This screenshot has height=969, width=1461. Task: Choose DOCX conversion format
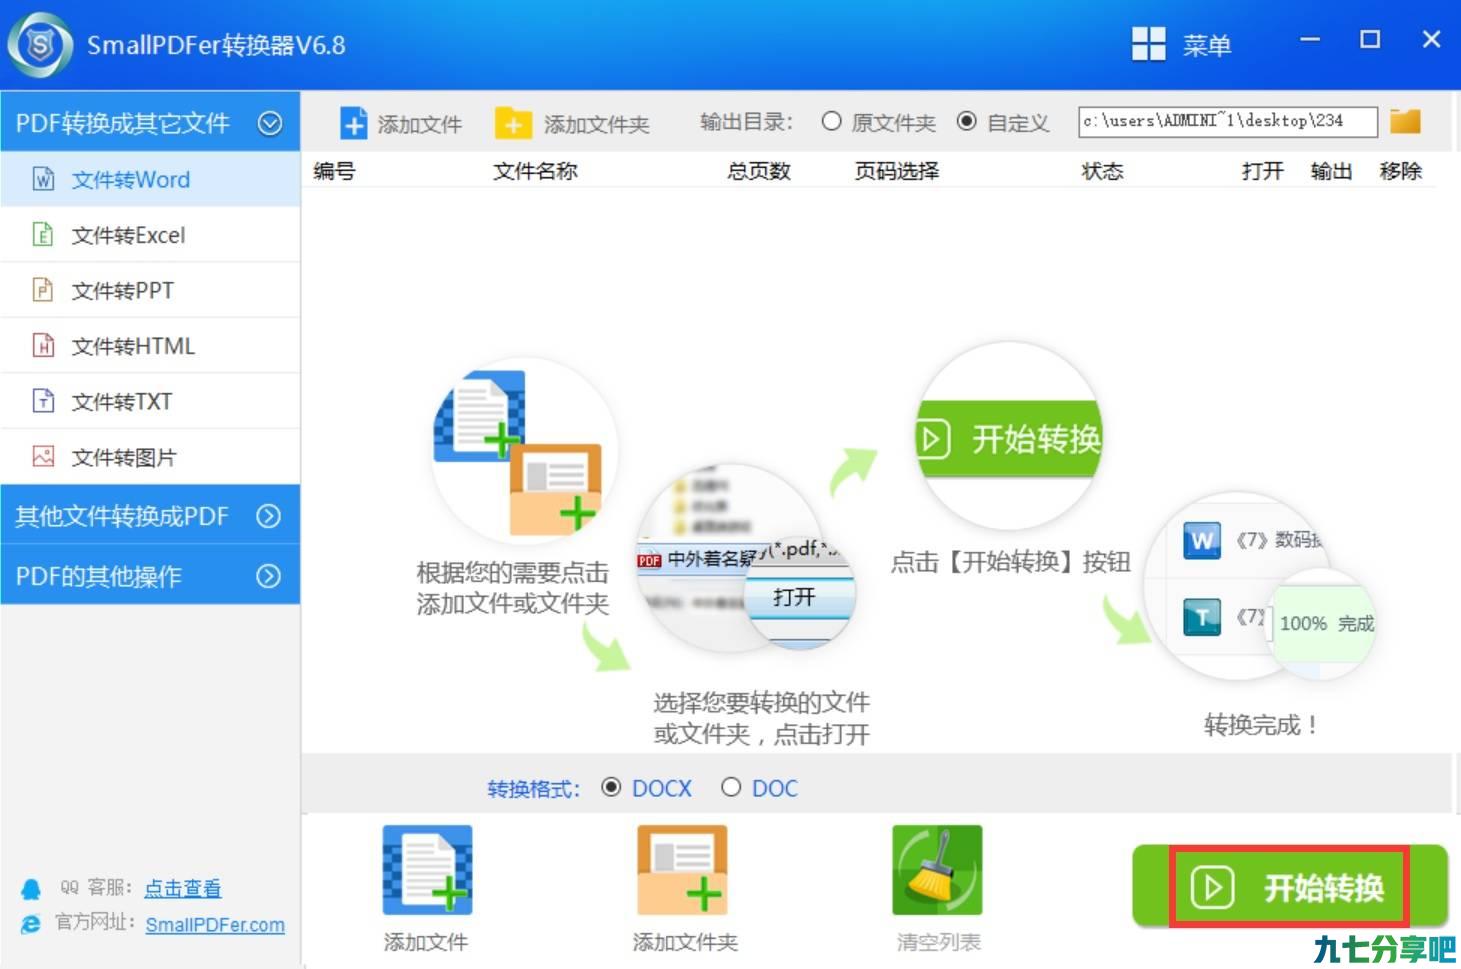[x=647, y=788]
